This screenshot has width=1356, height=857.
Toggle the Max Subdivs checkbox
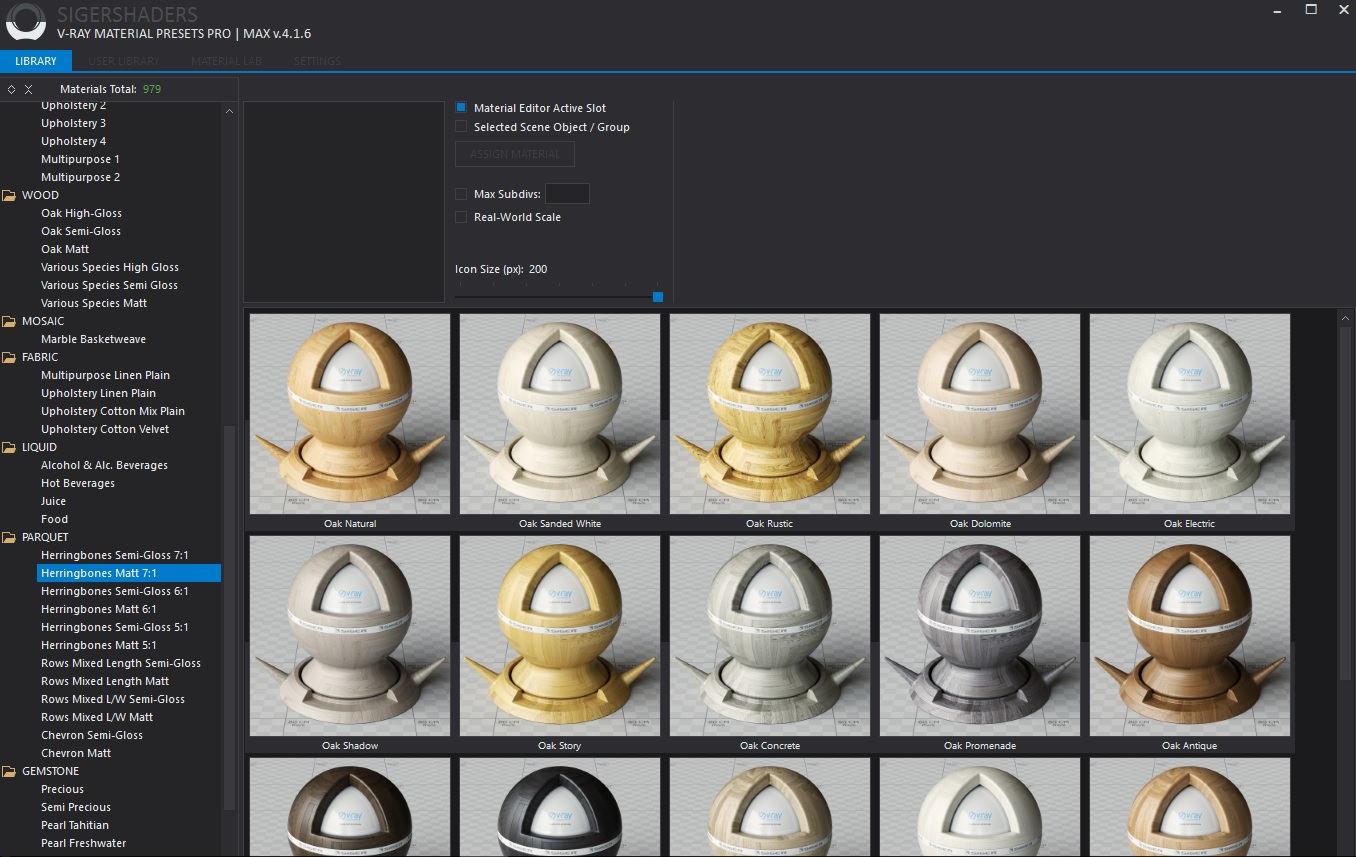pyautogui.click(x=461, y=194)
